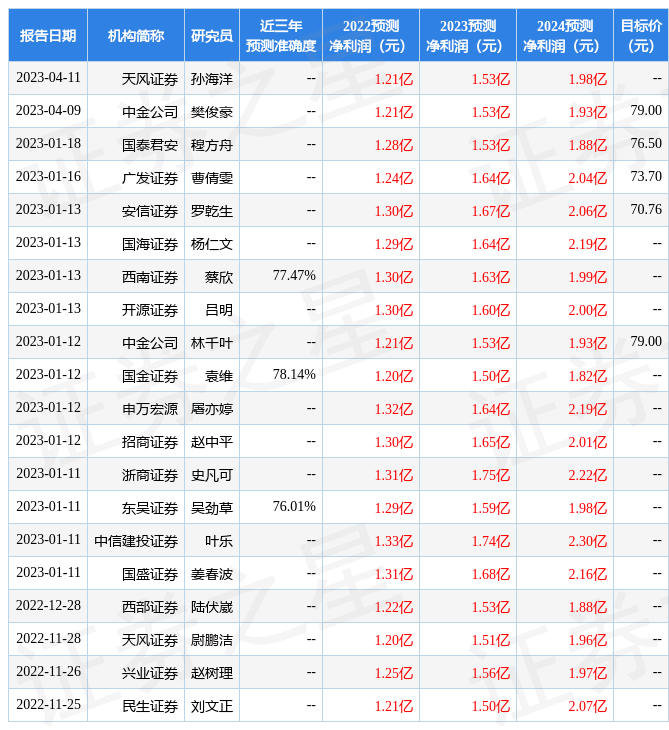Click researcher 屠亦婷

212,409
